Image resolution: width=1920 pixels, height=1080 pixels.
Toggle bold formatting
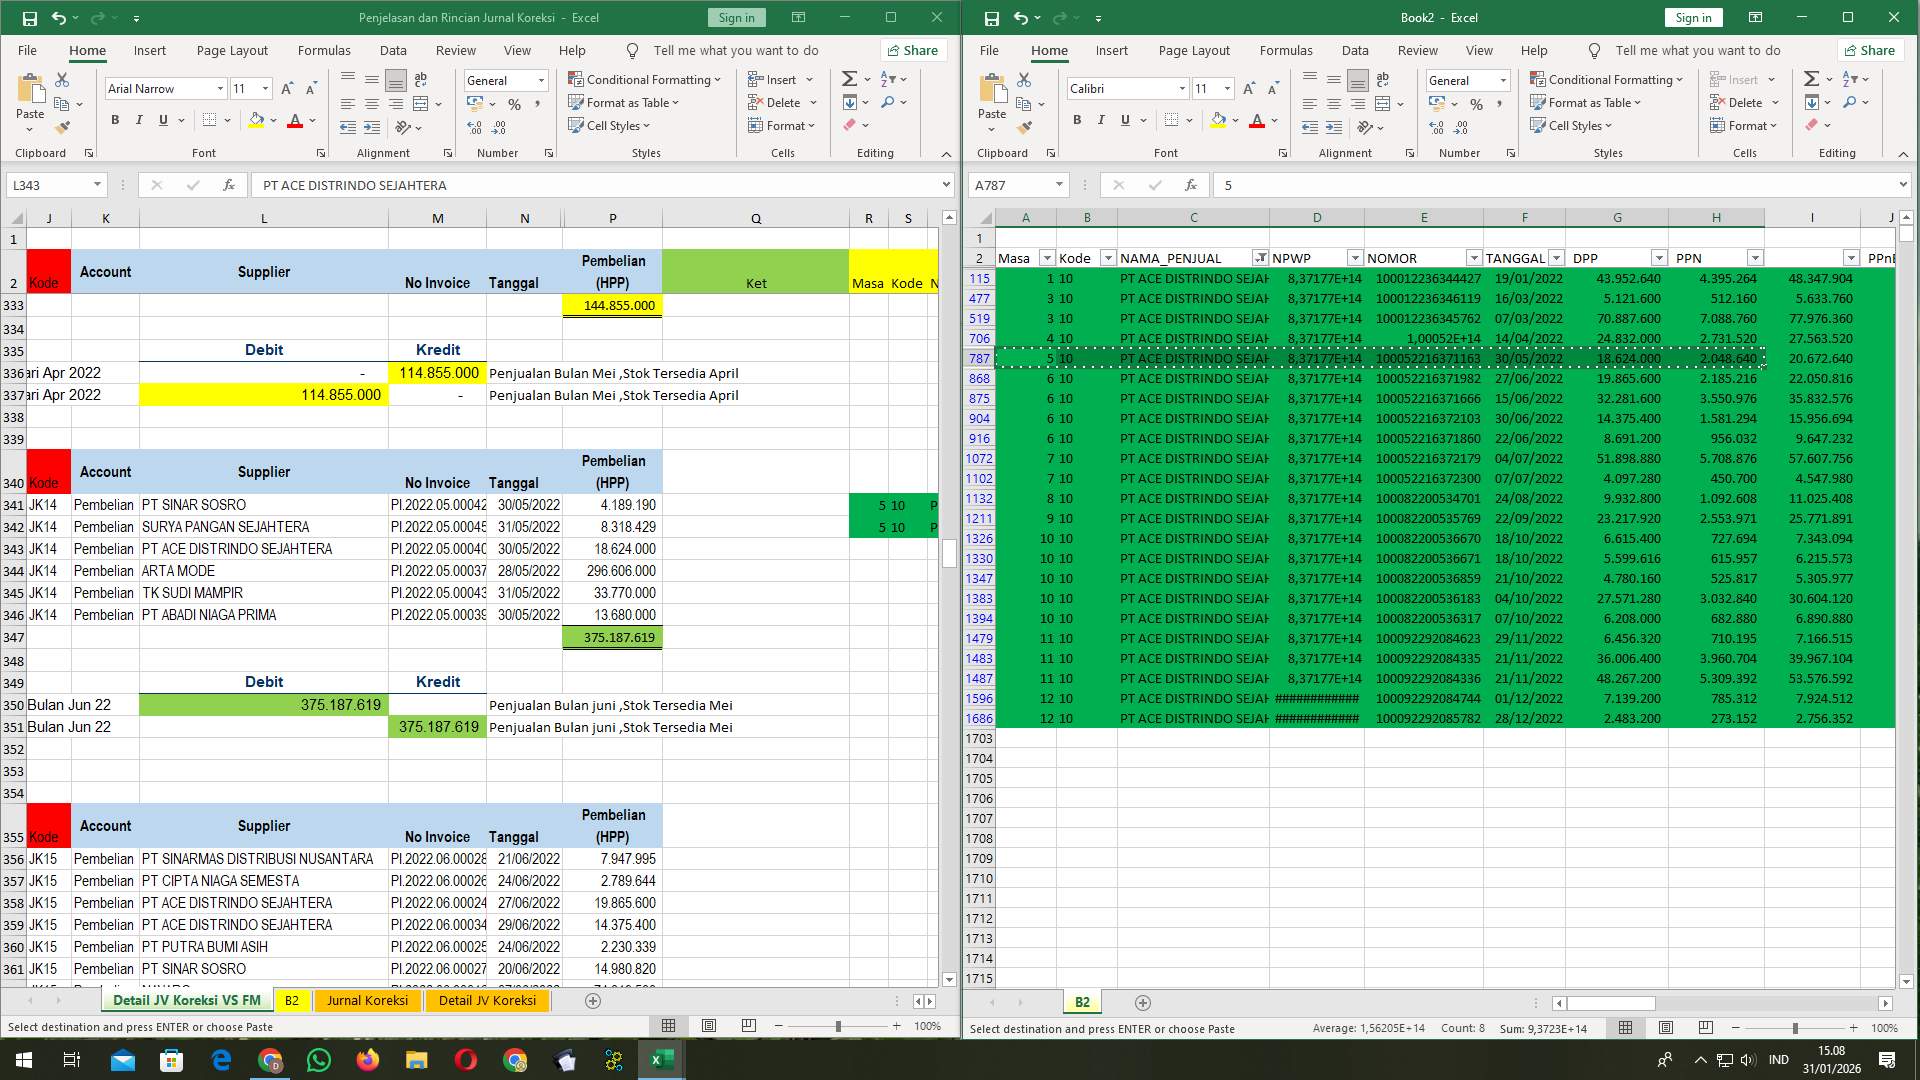113,119
